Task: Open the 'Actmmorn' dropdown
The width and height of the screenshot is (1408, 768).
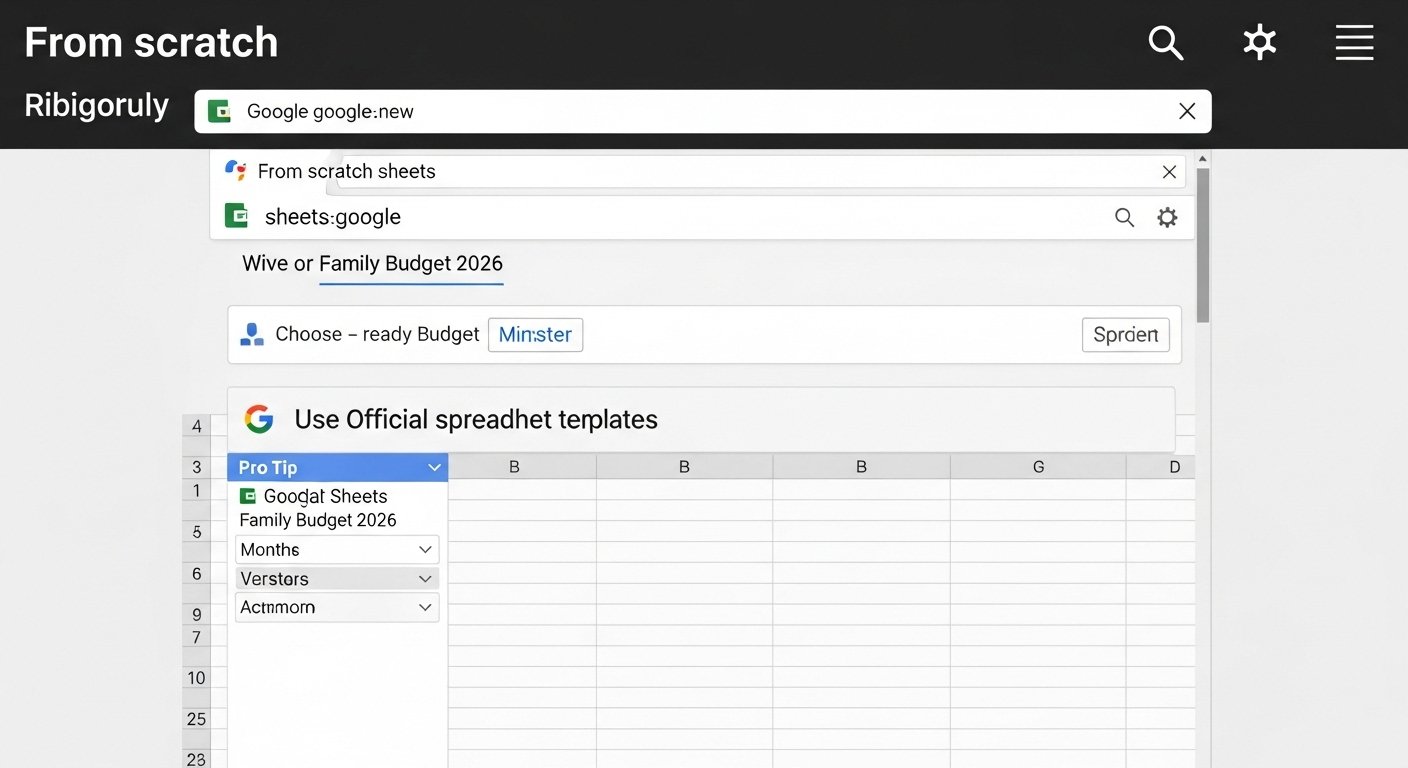Action: [x=337, y=607]
